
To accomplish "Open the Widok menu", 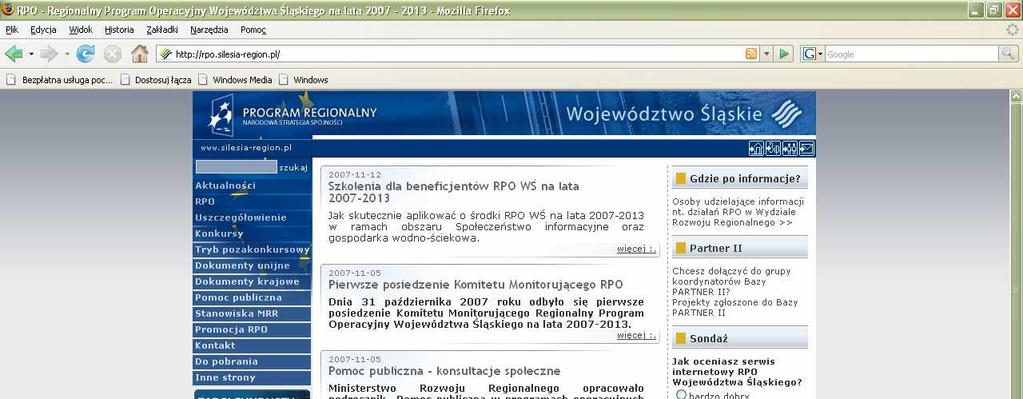I will point(80,29).
